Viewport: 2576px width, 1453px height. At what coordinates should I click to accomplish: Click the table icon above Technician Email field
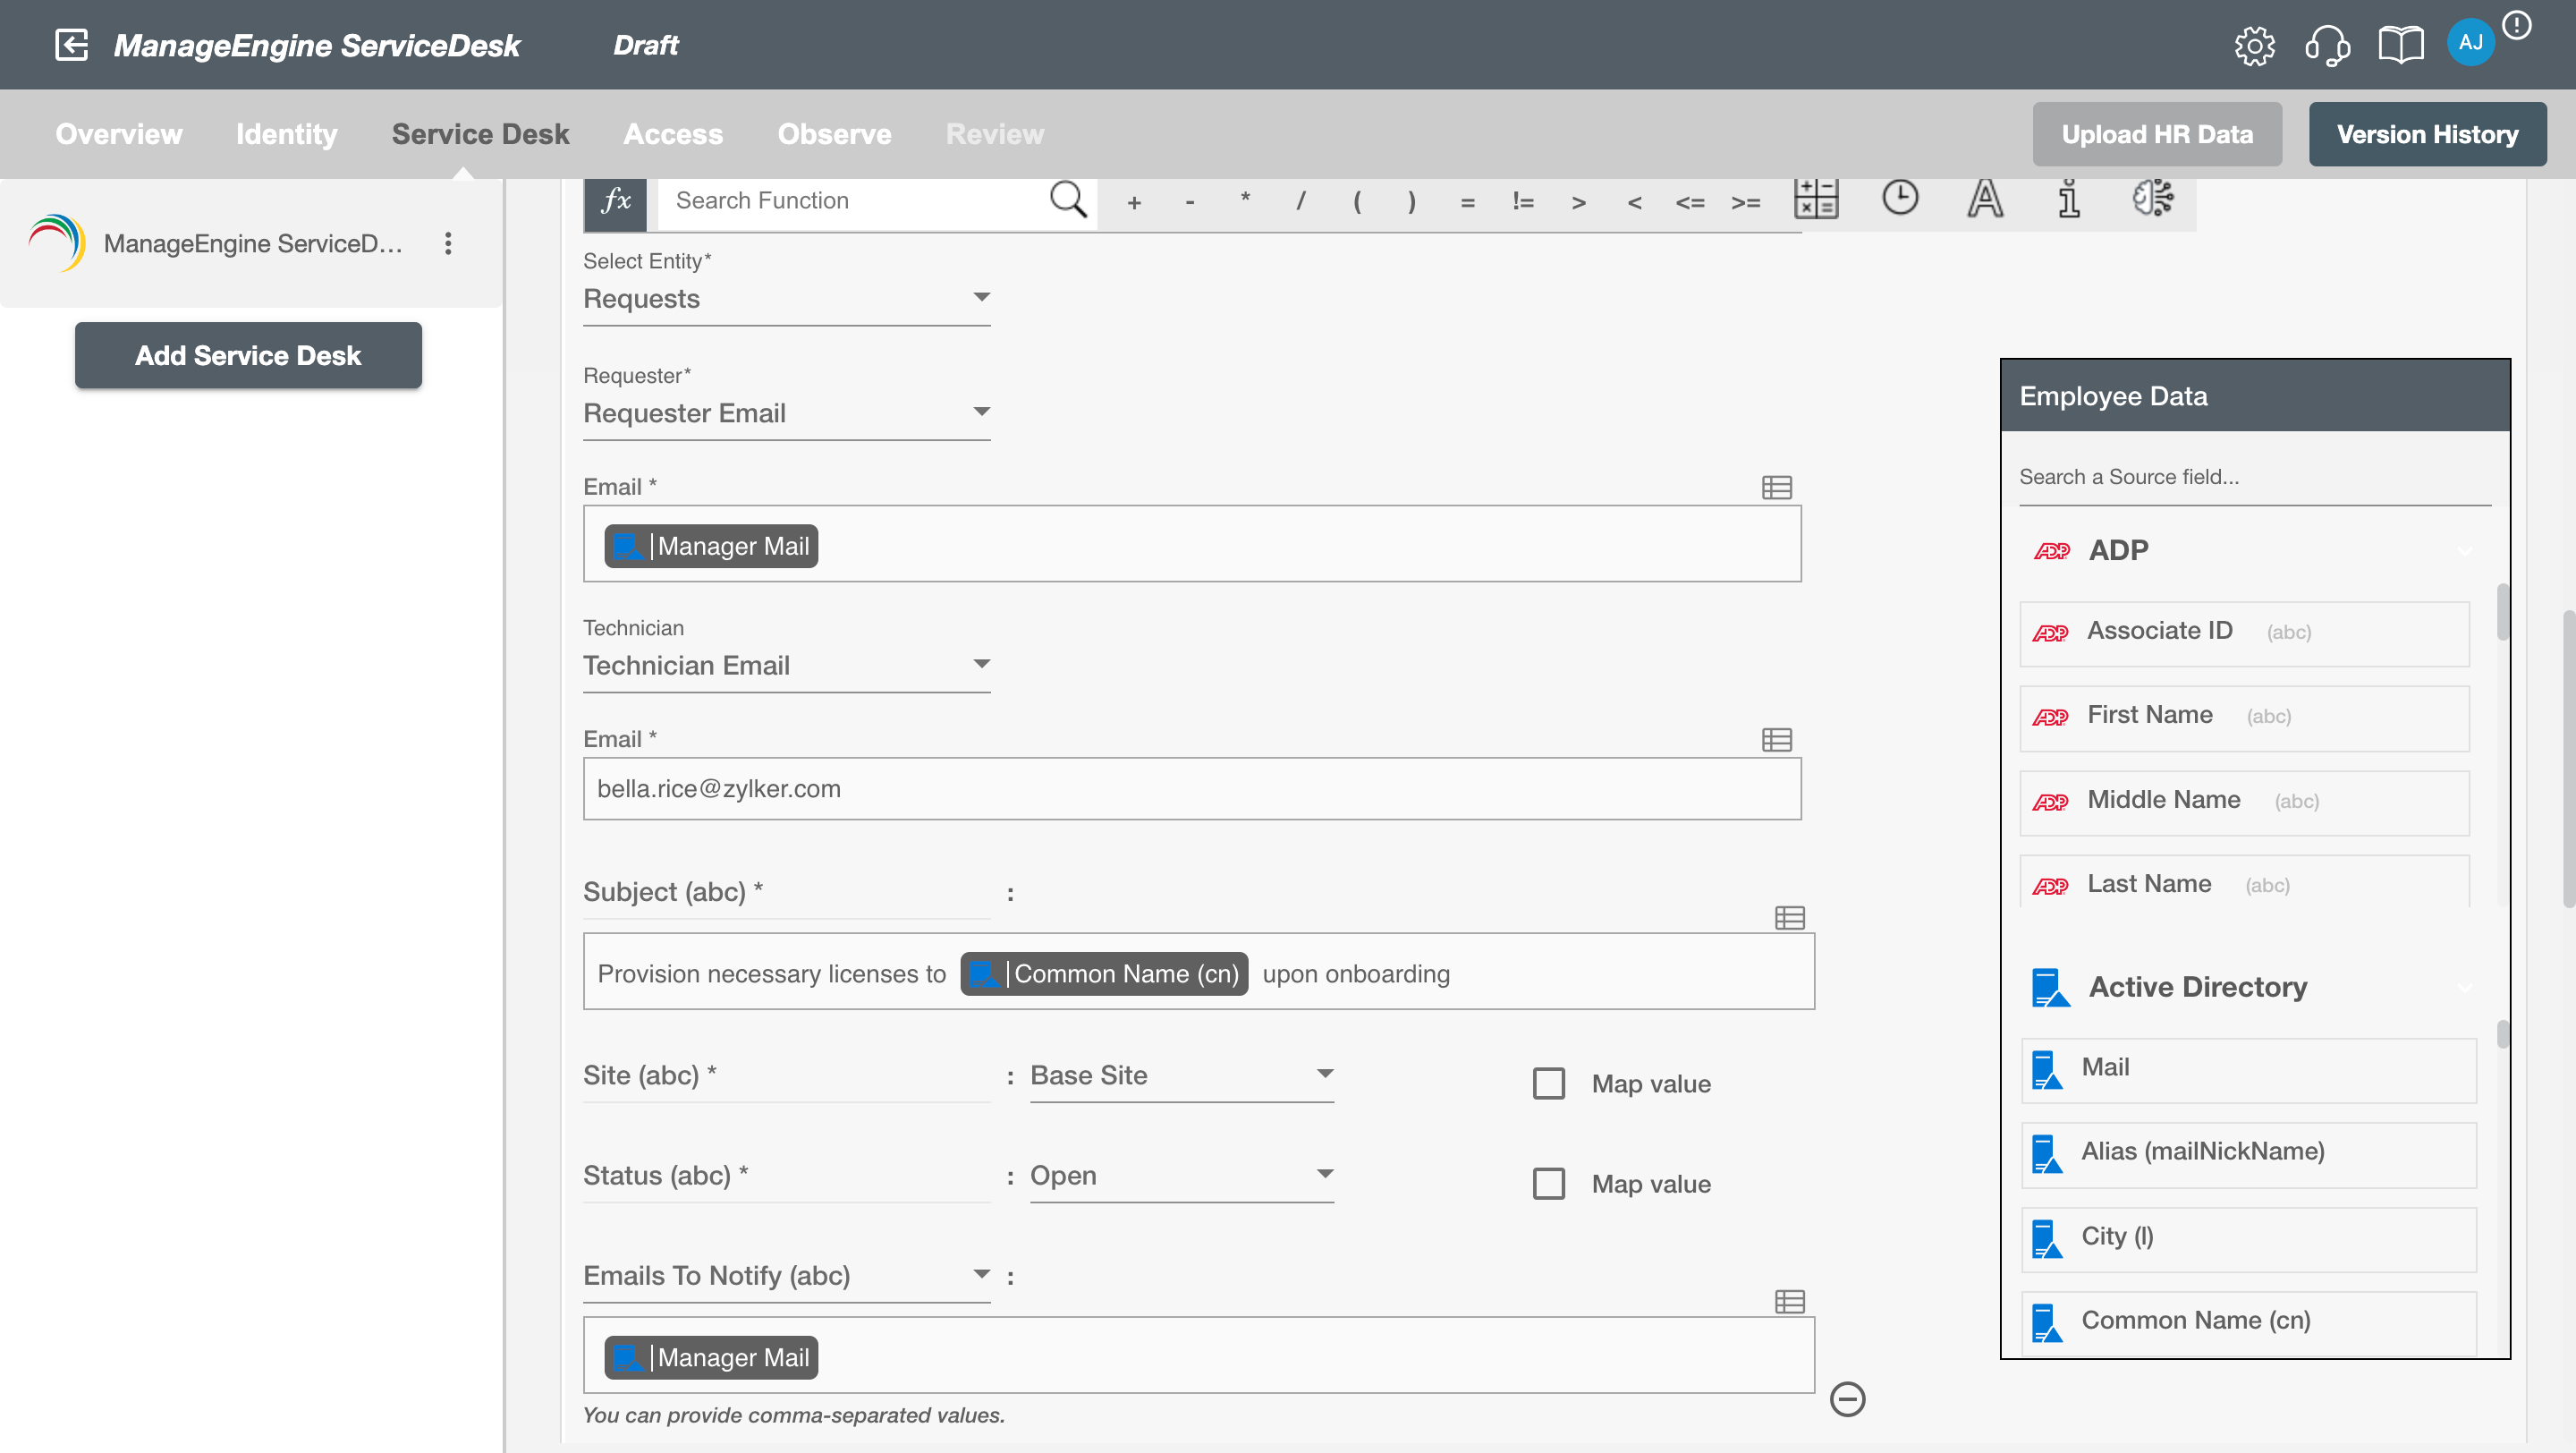(x=1776, y=739)
